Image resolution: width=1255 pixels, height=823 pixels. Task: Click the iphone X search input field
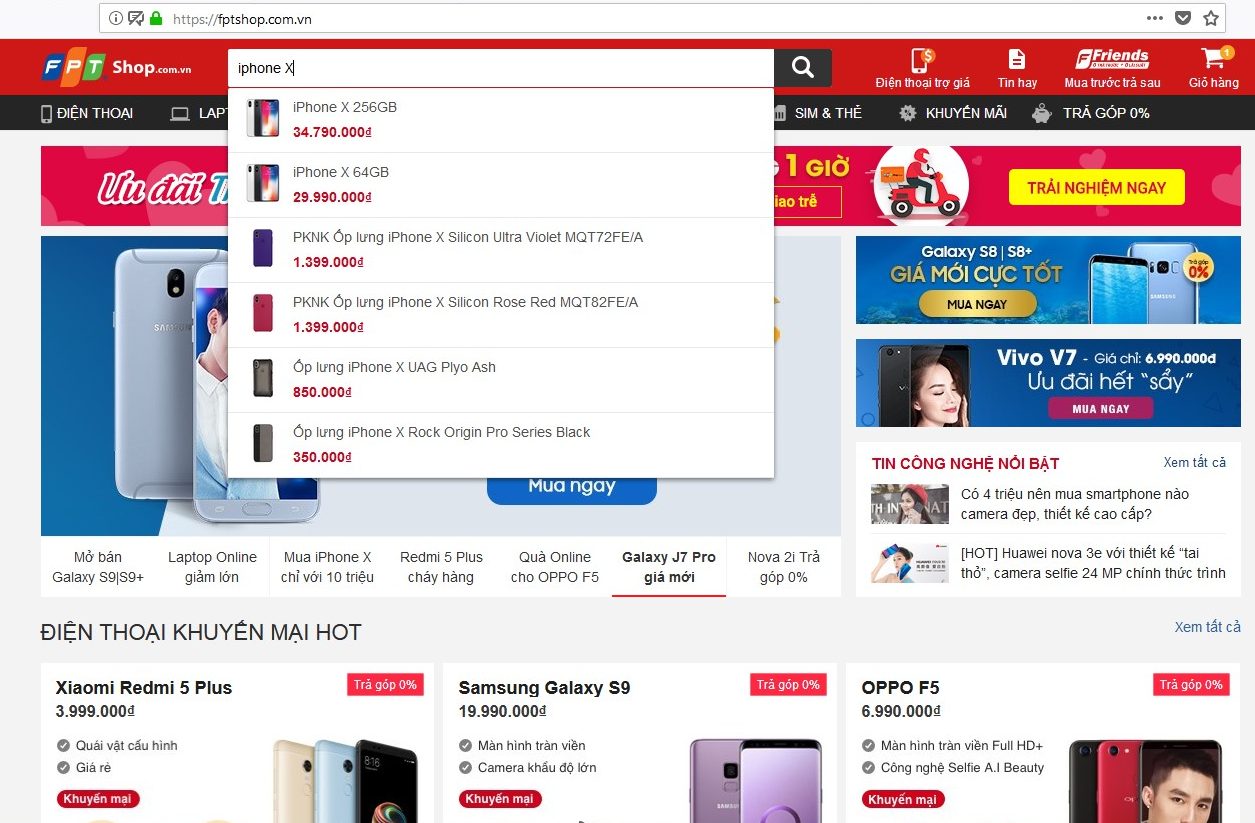pyautogui.click(x=500, y=68)
